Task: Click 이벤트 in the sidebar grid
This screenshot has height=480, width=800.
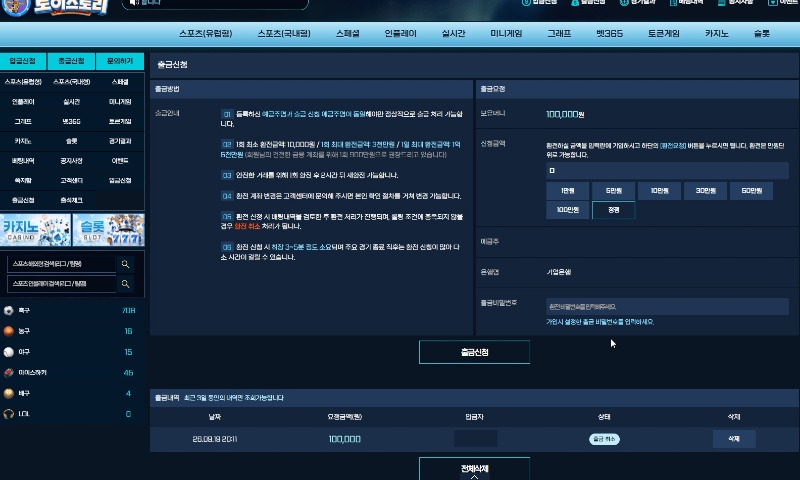Action: pyautogui.click(x=120, y=161)
